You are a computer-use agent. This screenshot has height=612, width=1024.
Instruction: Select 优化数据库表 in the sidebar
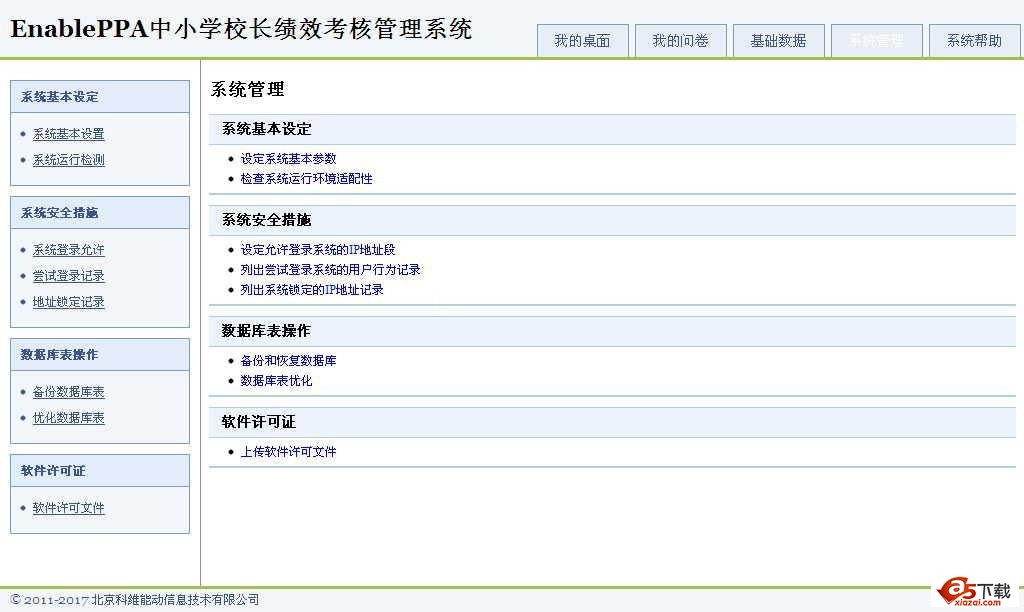tap(69, 418)
